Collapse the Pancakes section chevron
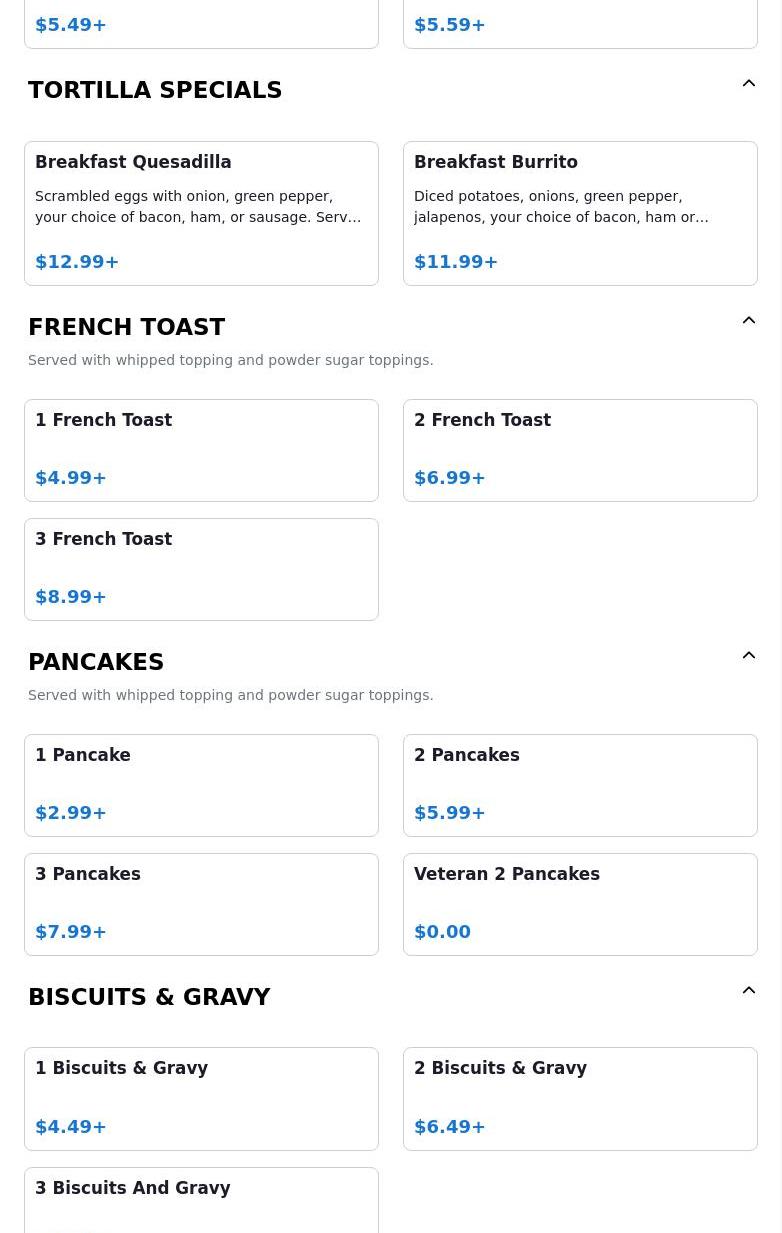Viewport: 782px width, 1233px height. coord(748,656)
